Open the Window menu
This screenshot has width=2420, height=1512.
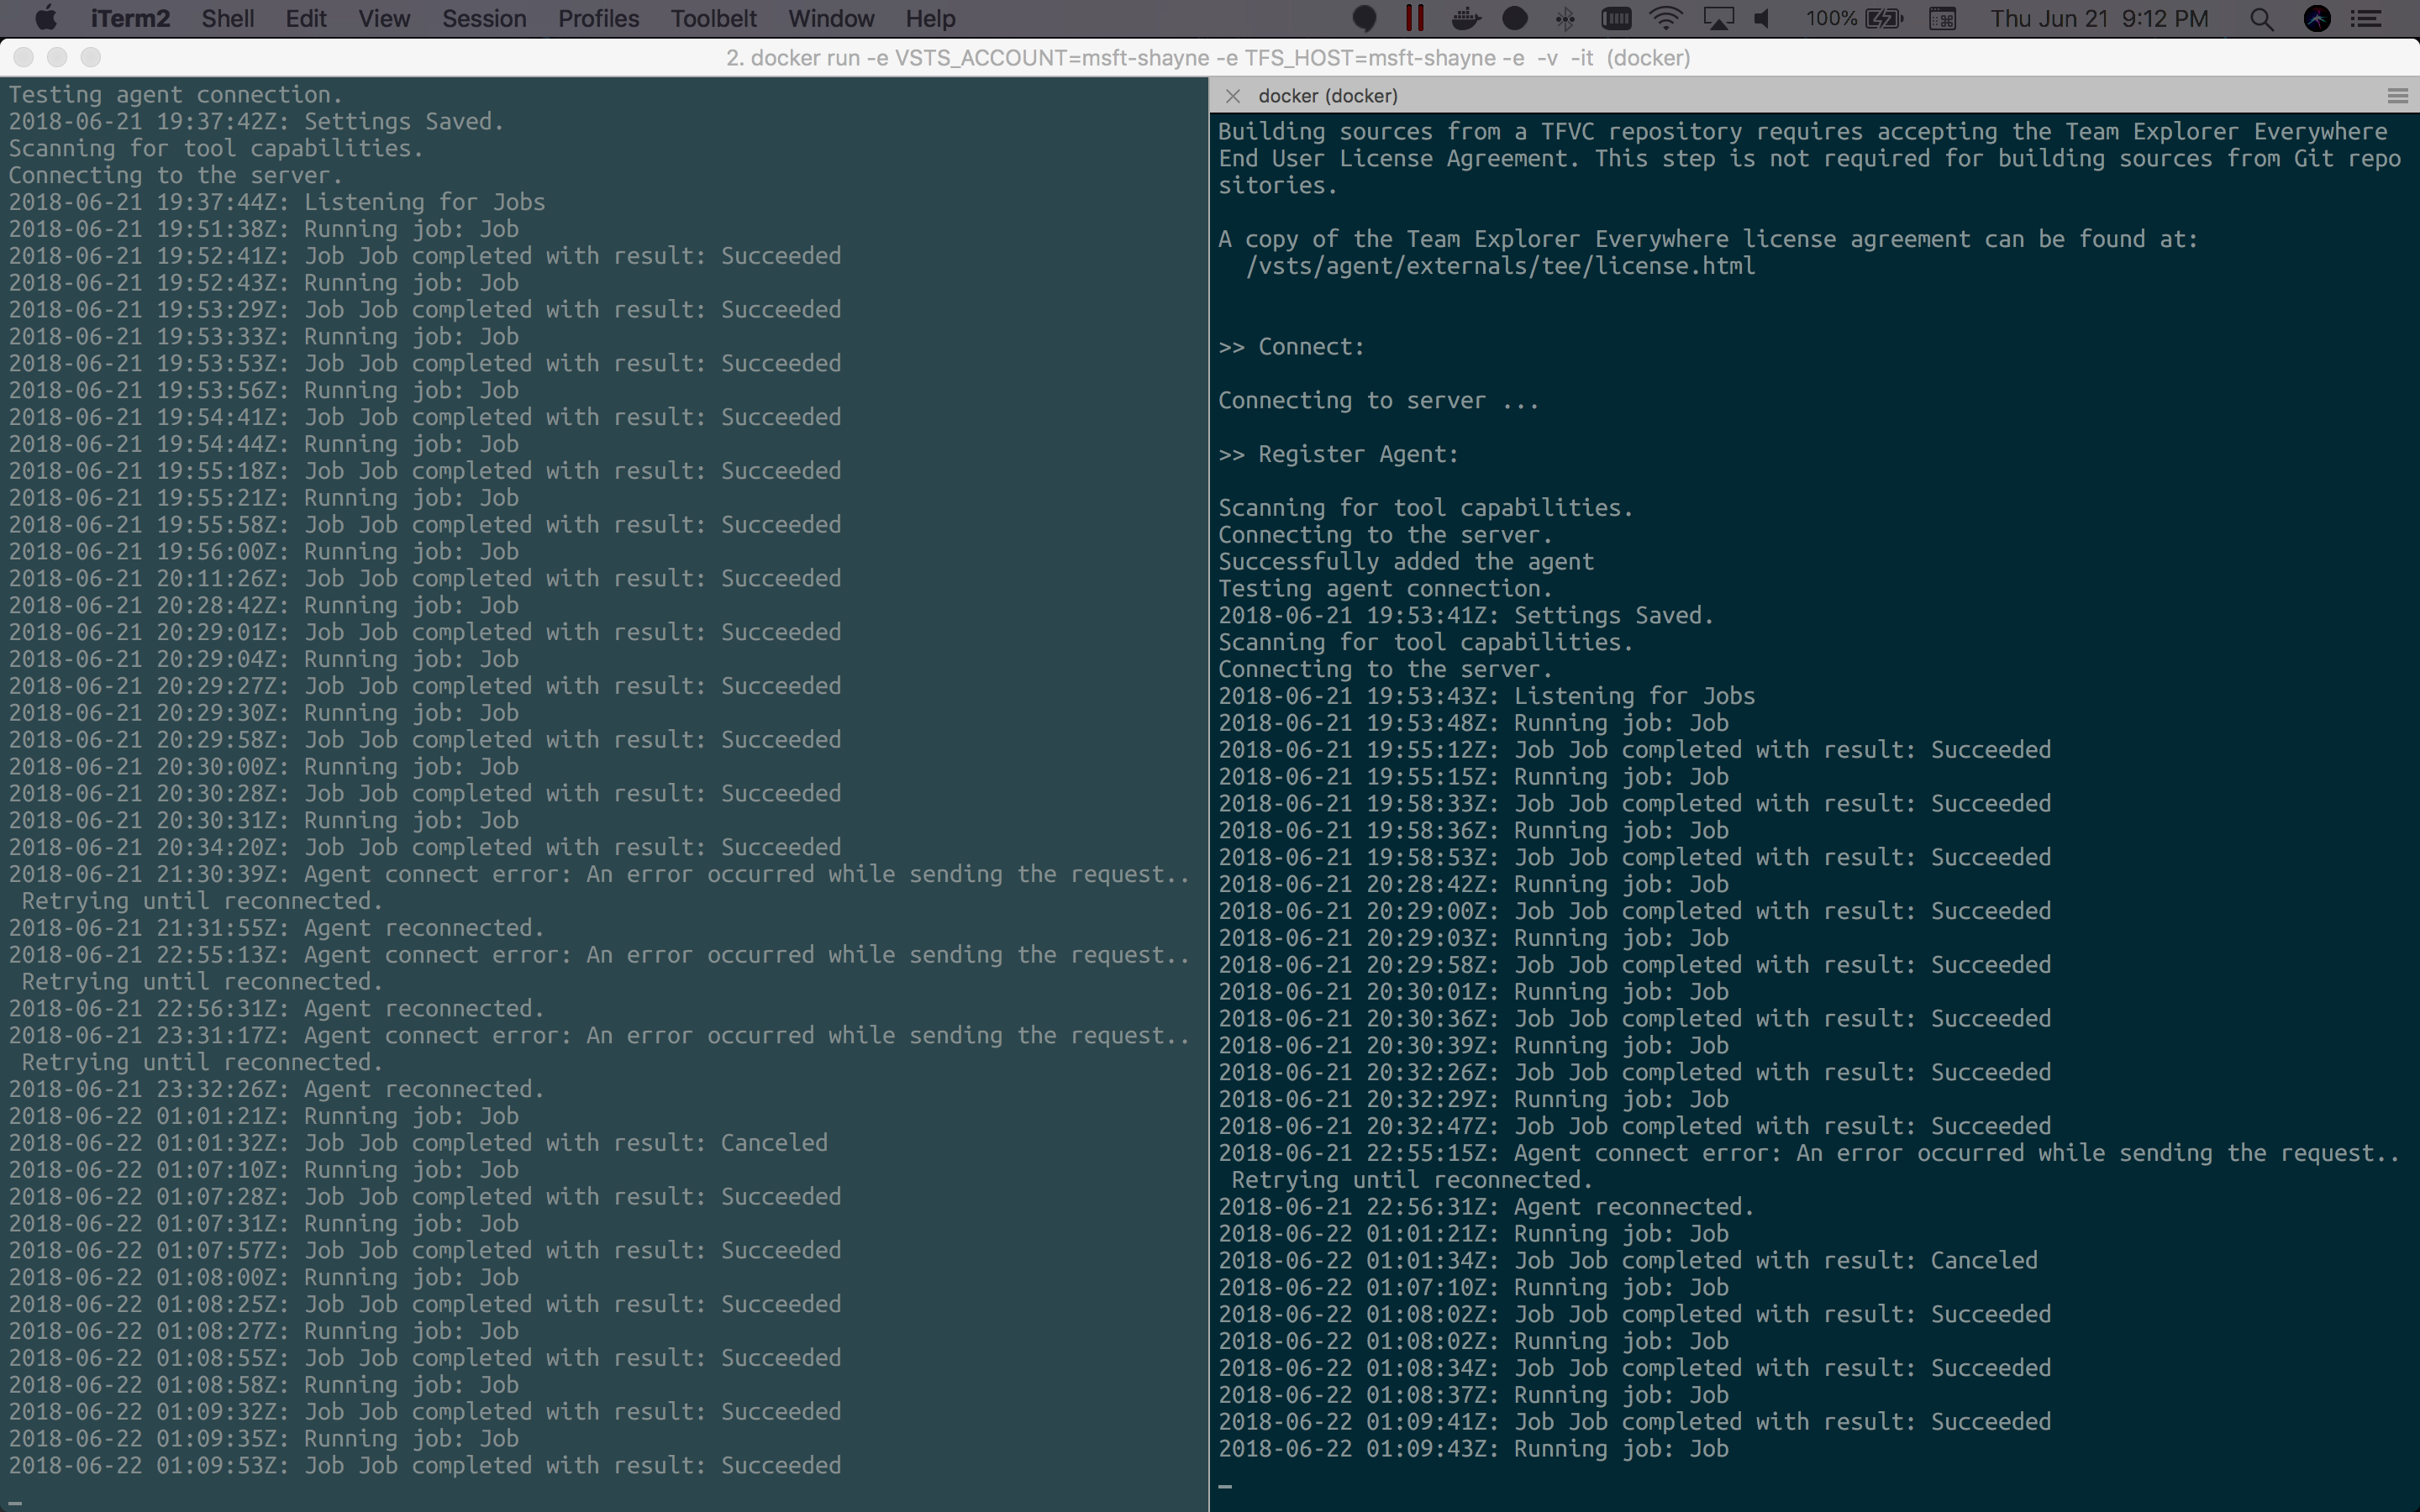[831, 18]
